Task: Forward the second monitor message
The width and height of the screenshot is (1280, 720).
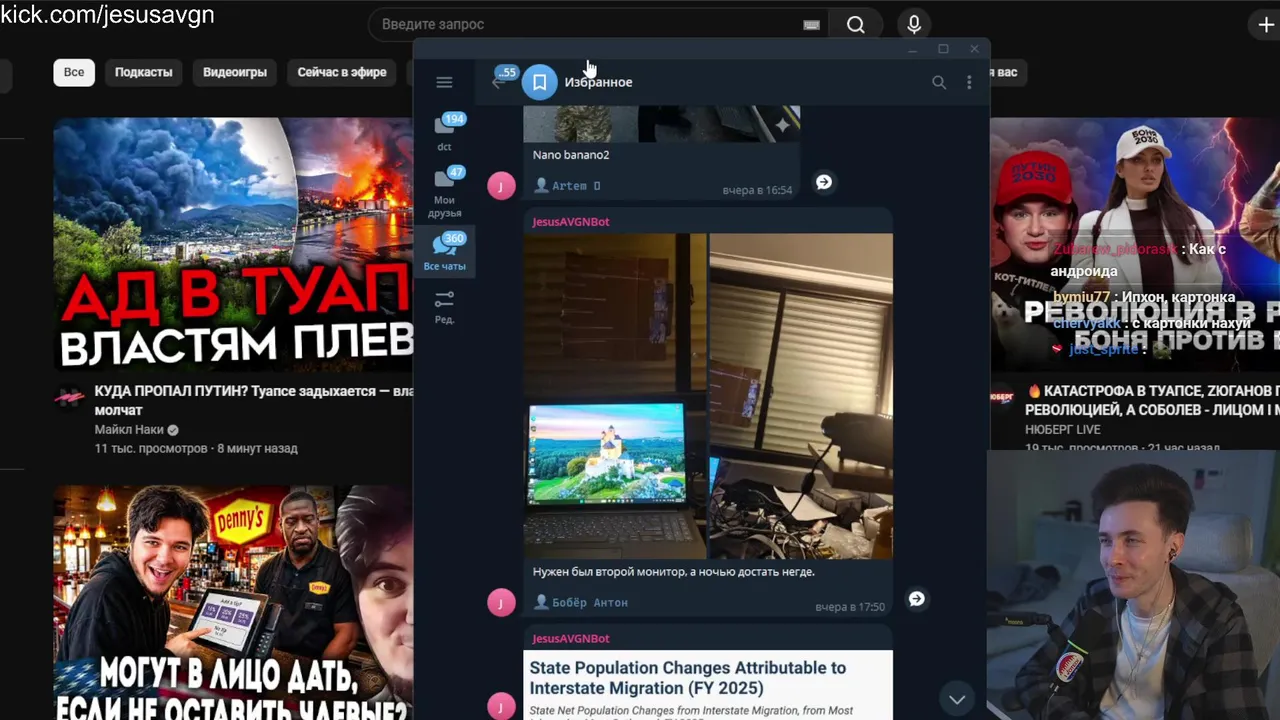Action: (916, 599)
